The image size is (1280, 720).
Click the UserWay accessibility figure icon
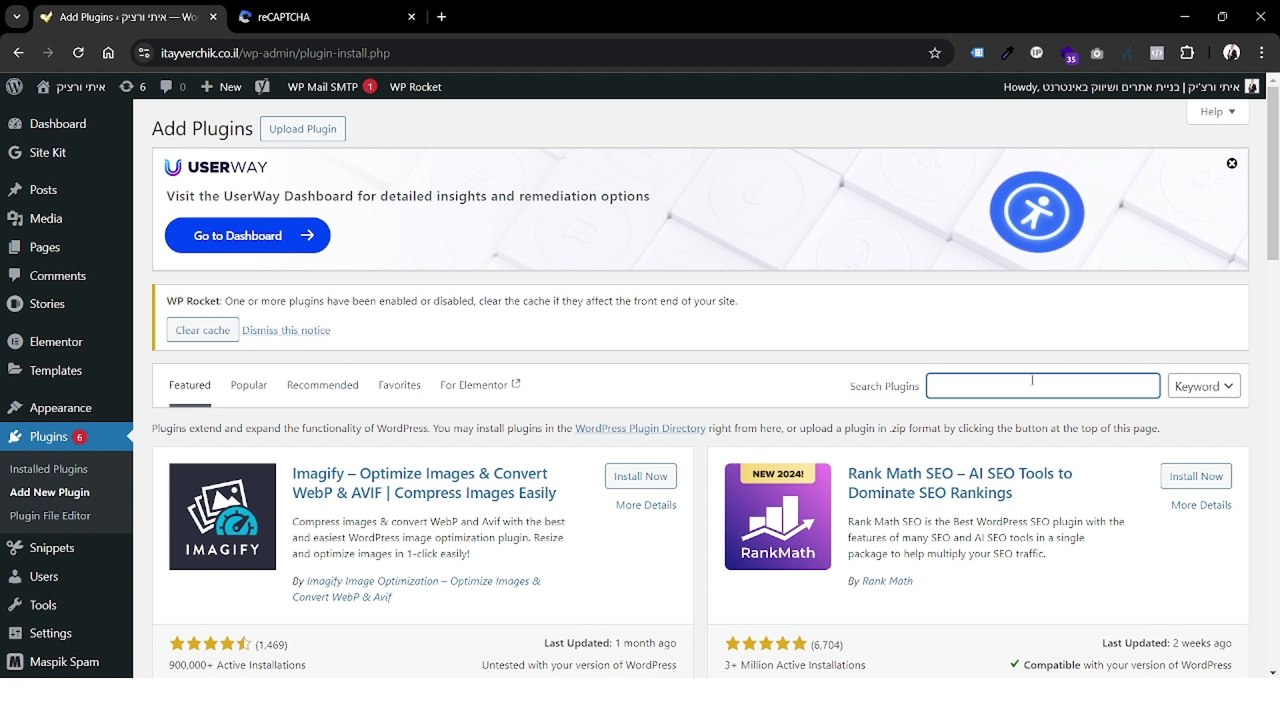point(1037,212)
